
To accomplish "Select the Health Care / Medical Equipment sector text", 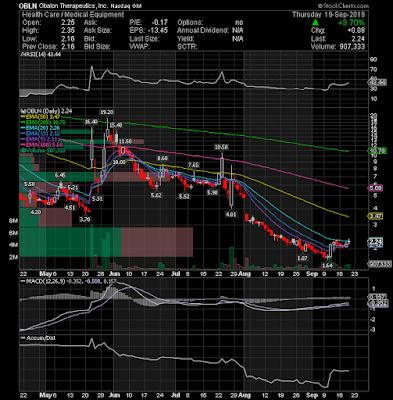I will click(x=73, y=15).
